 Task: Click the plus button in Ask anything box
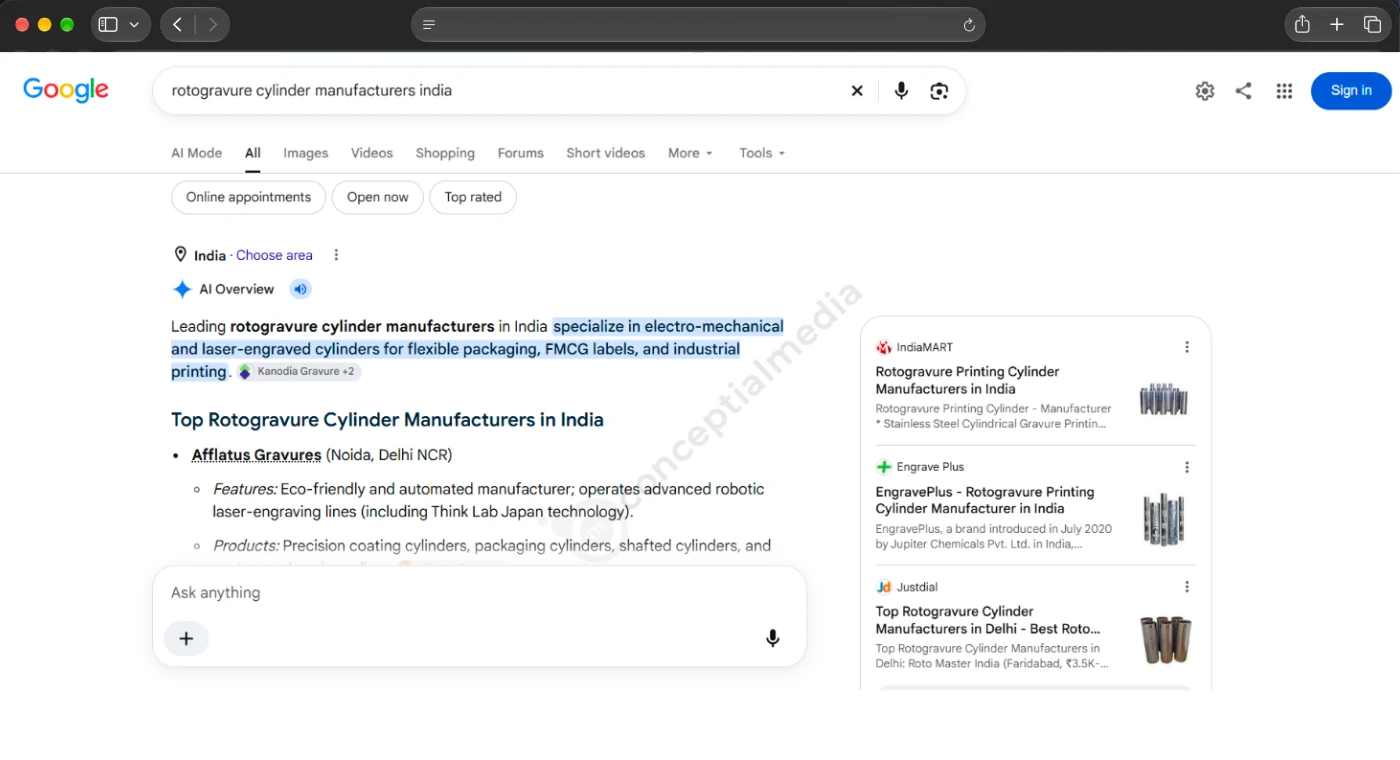[186, 638]
